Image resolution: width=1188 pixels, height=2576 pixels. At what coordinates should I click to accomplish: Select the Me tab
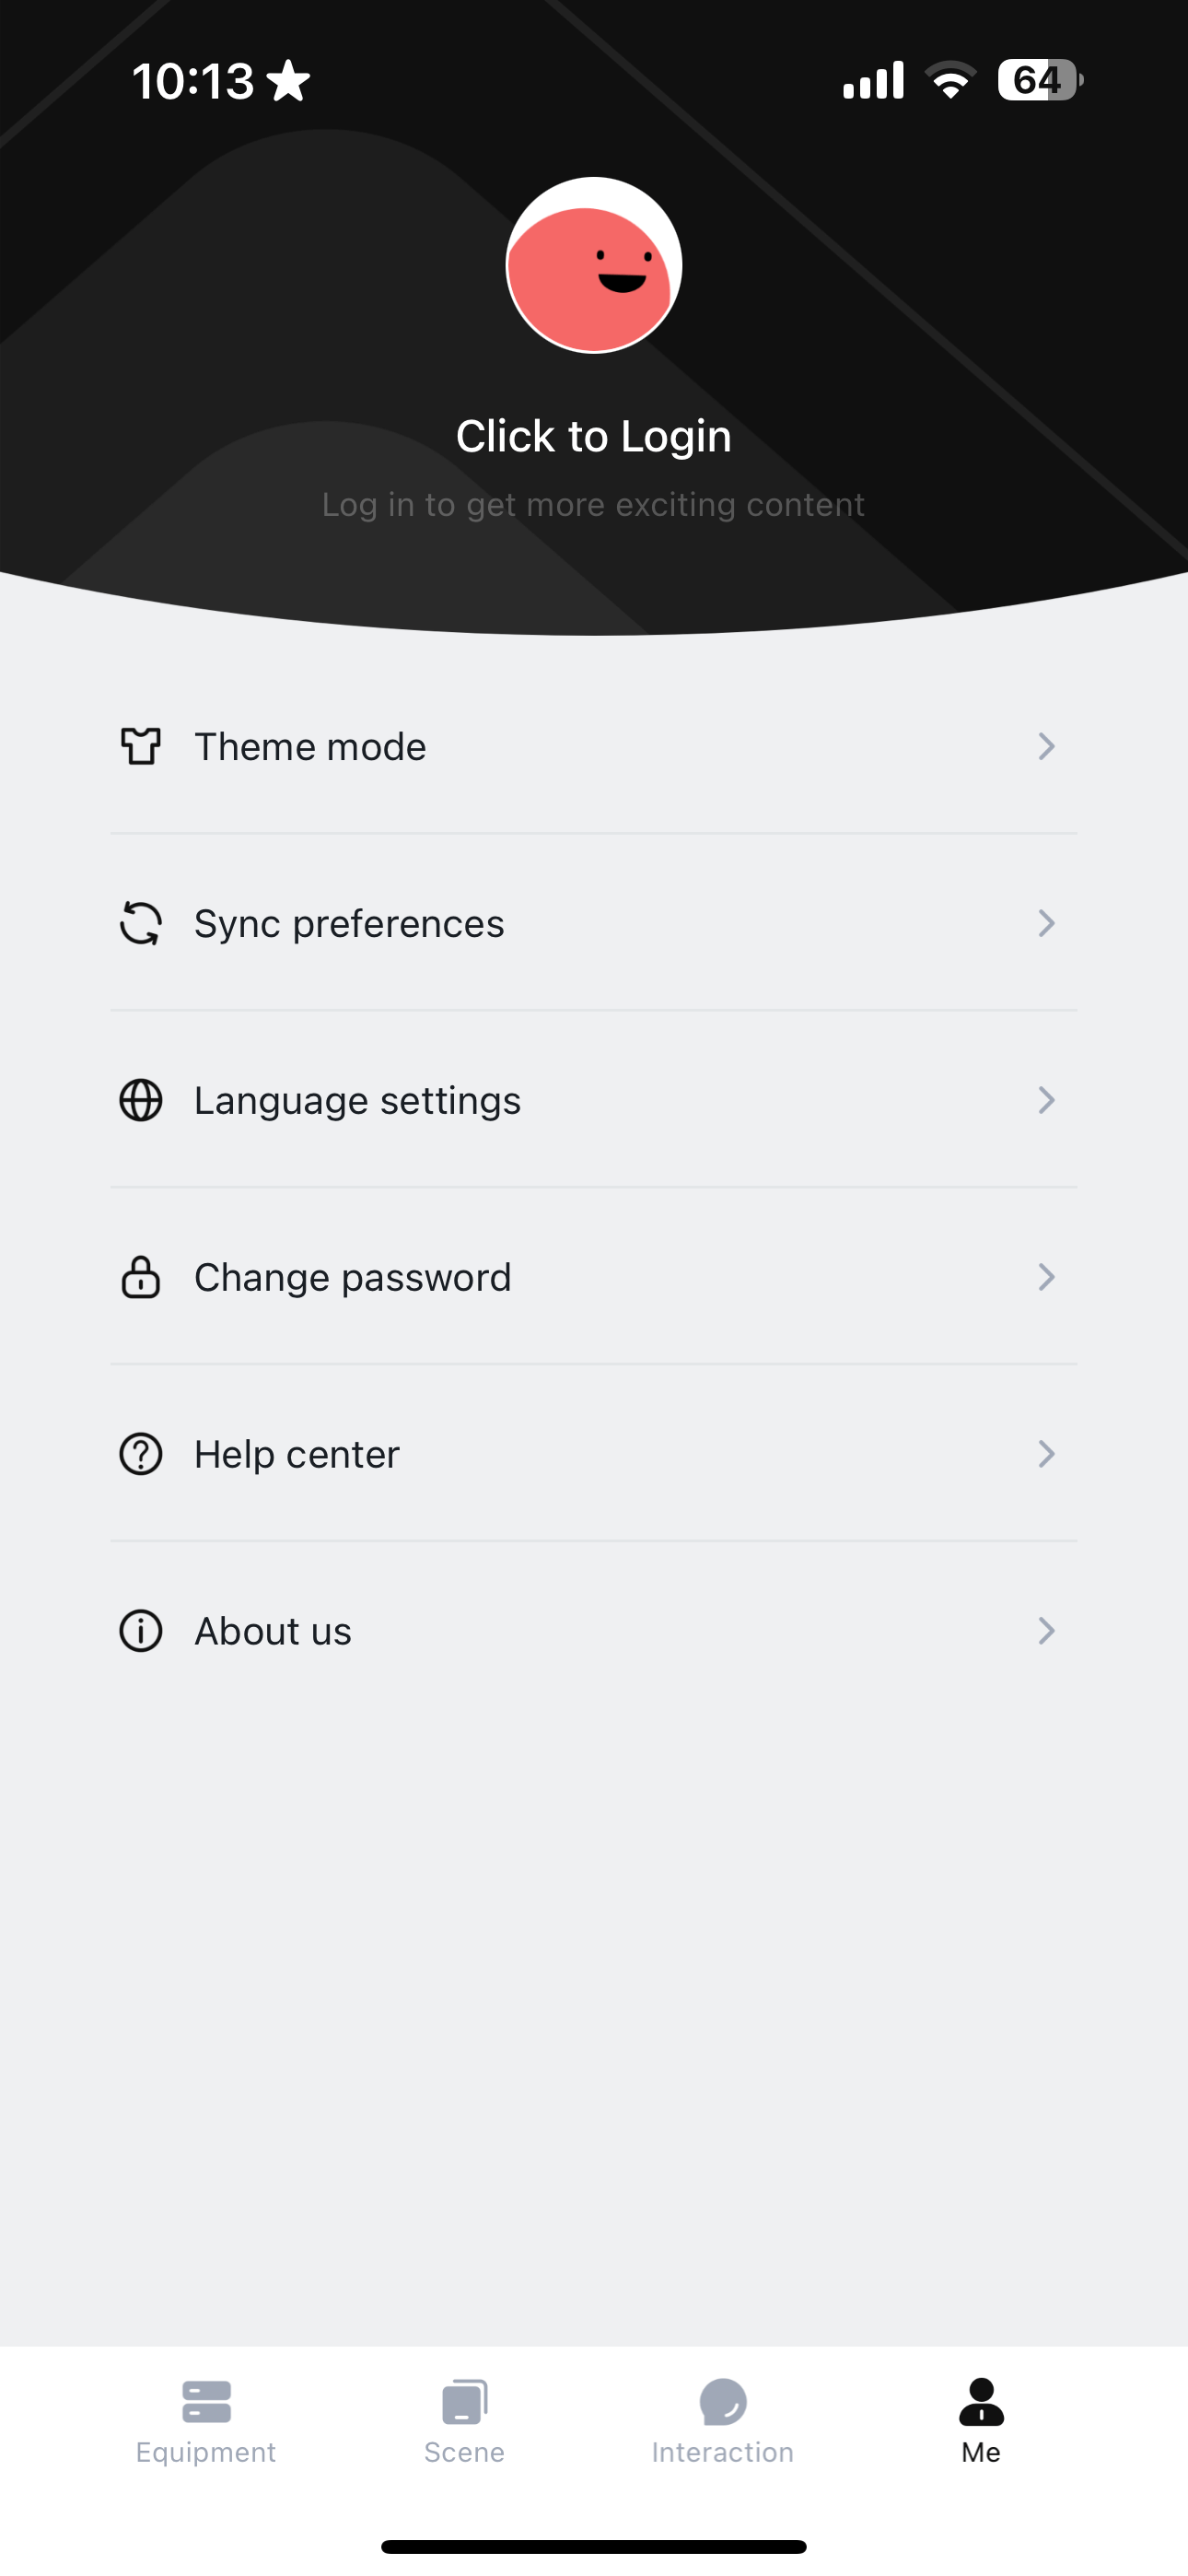coord(981,2420)
